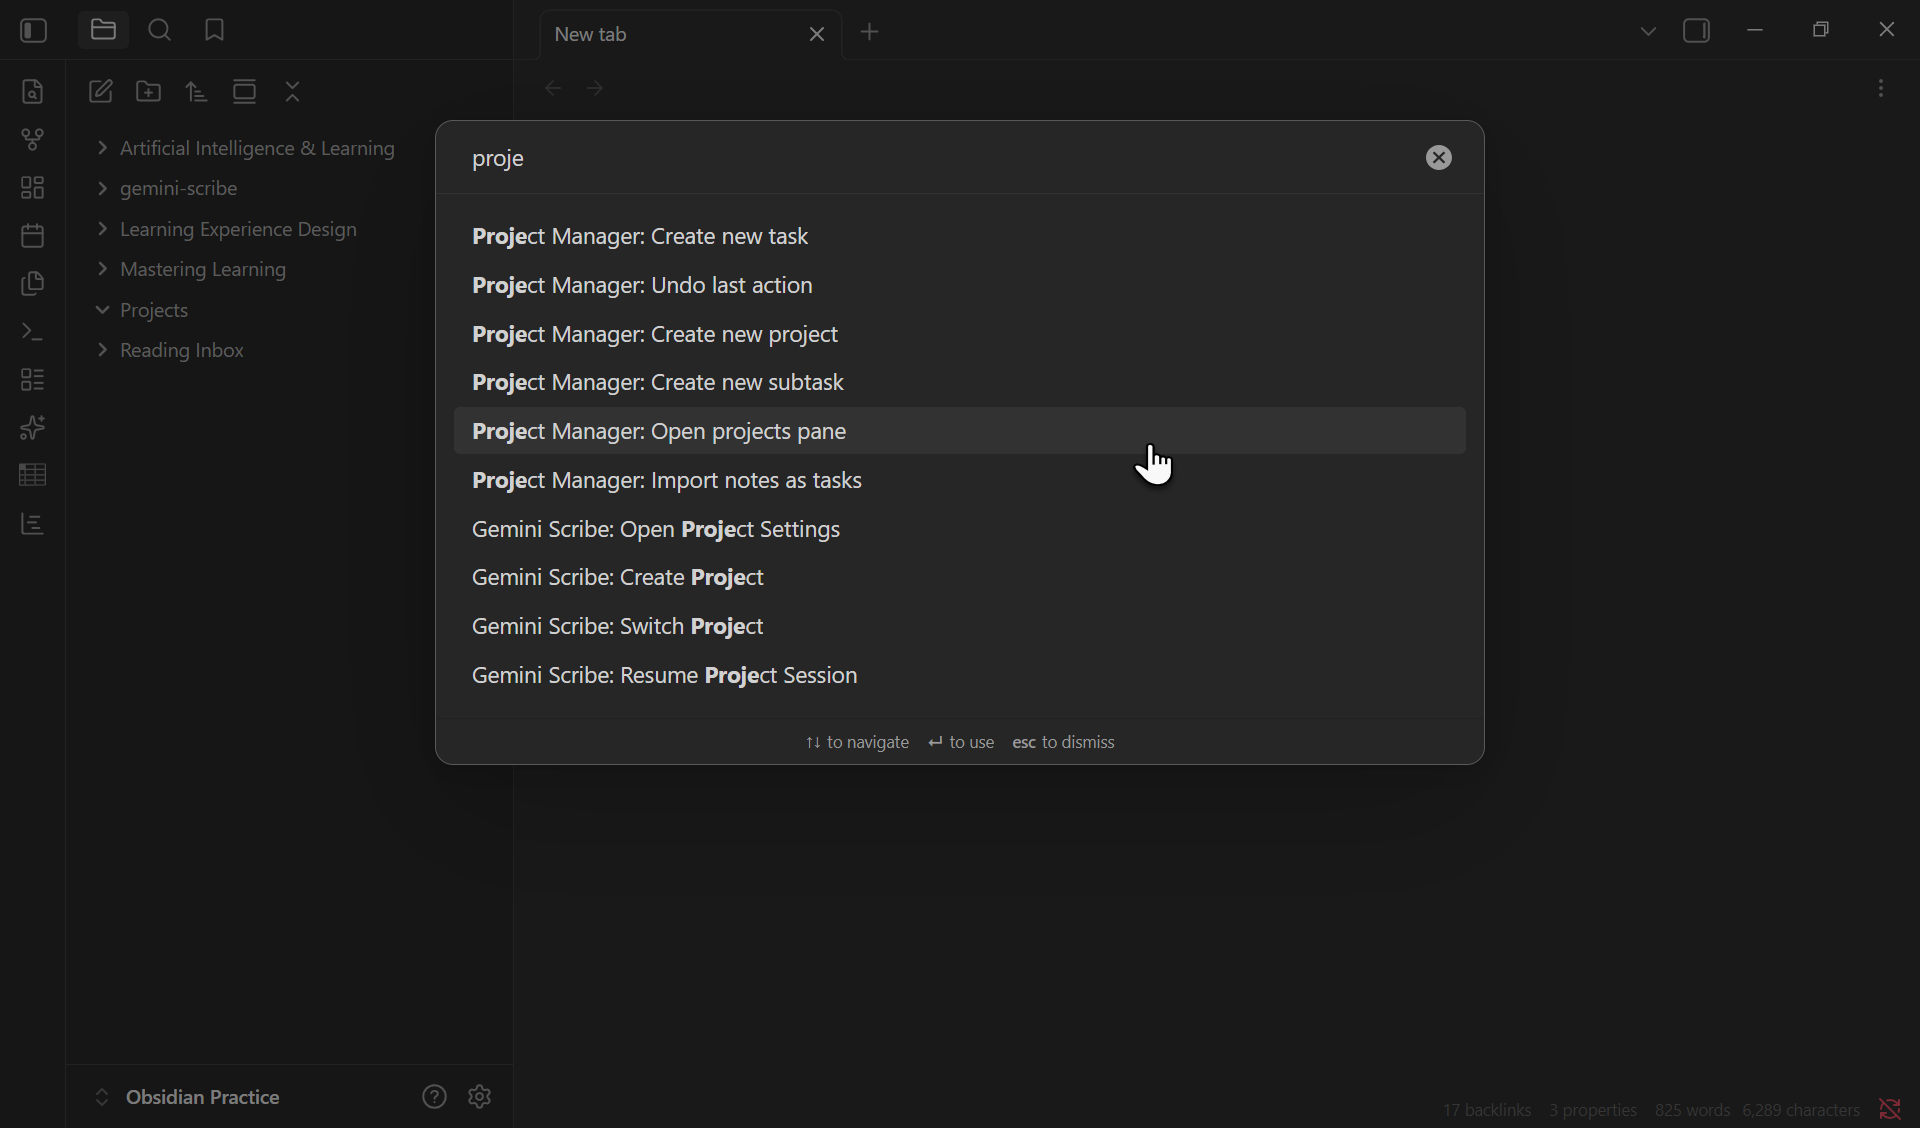This screenshot has height=1128, width=1920.
Task: Toggle the left sidebar collapse icon
Action: pos(33,31)
